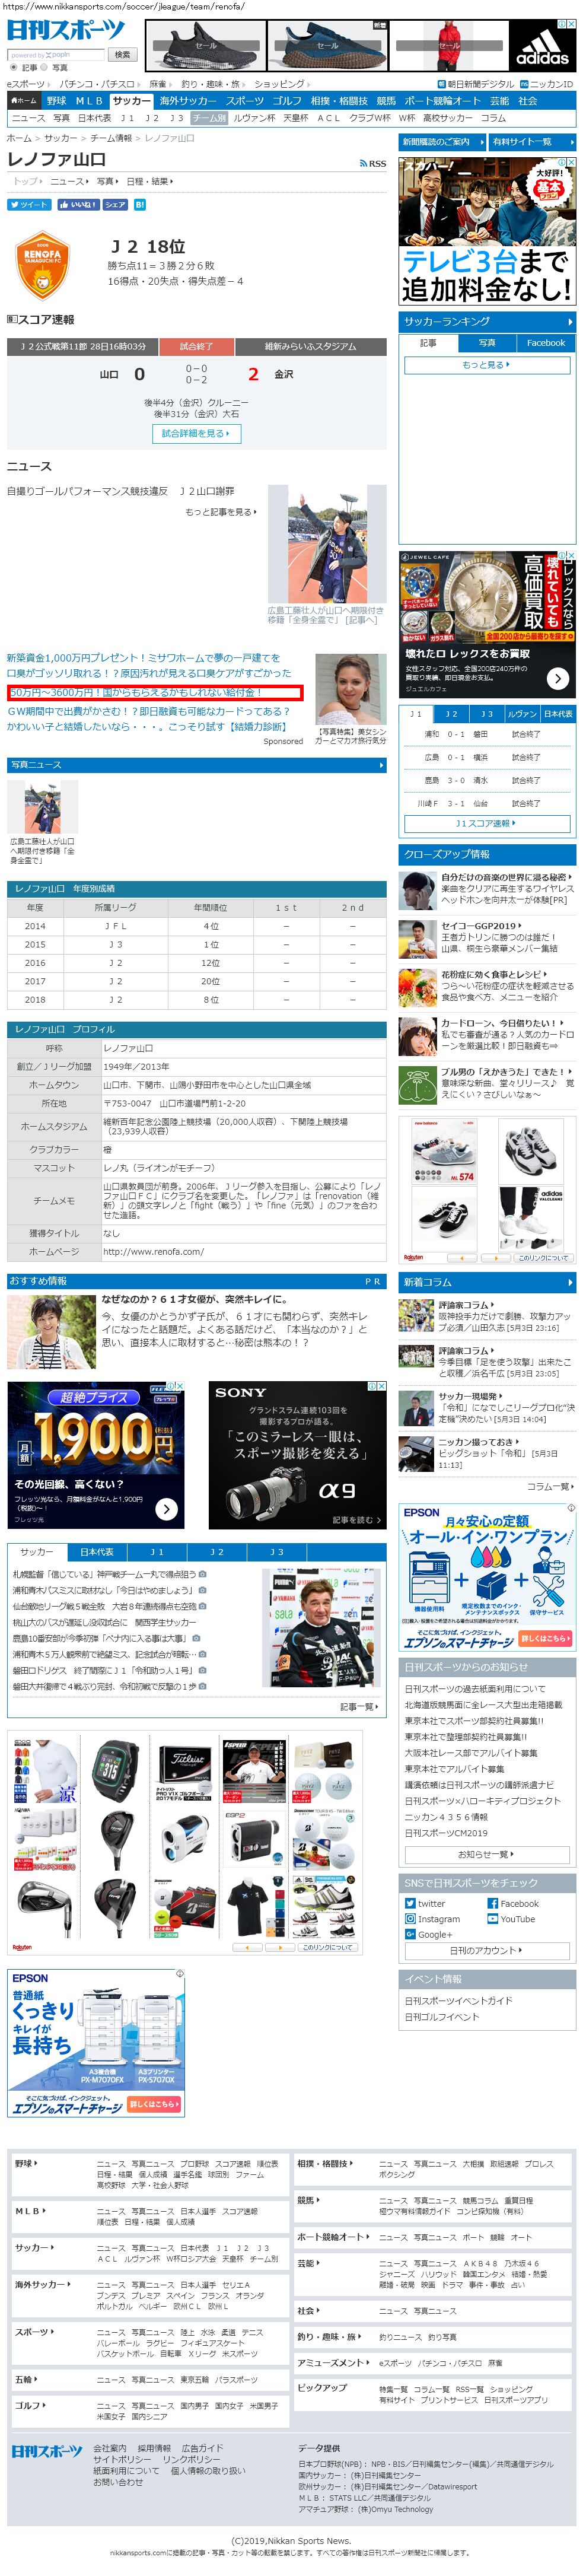Open 朝日新聞デジタル icon link in header
The image size is (583, 2576).
pyautogui.click(x=441, y=84)
